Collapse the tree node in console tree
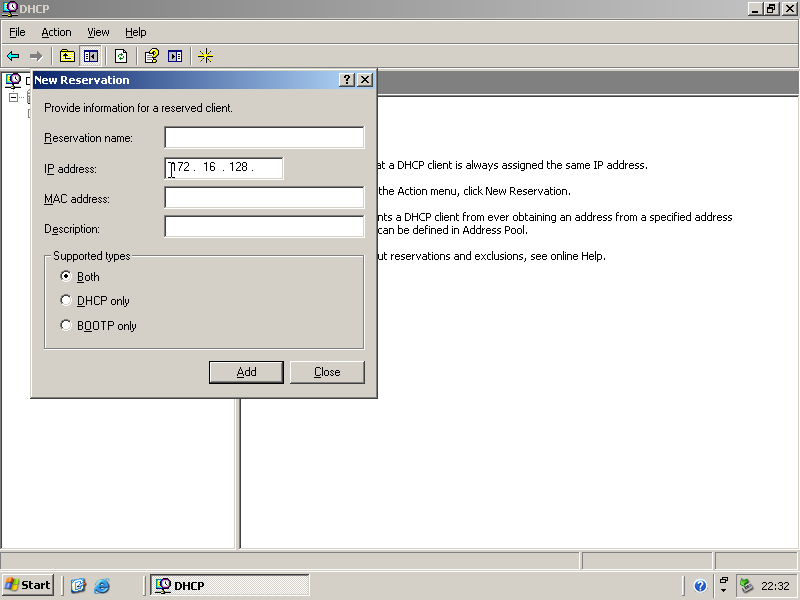 coord(14,98)
